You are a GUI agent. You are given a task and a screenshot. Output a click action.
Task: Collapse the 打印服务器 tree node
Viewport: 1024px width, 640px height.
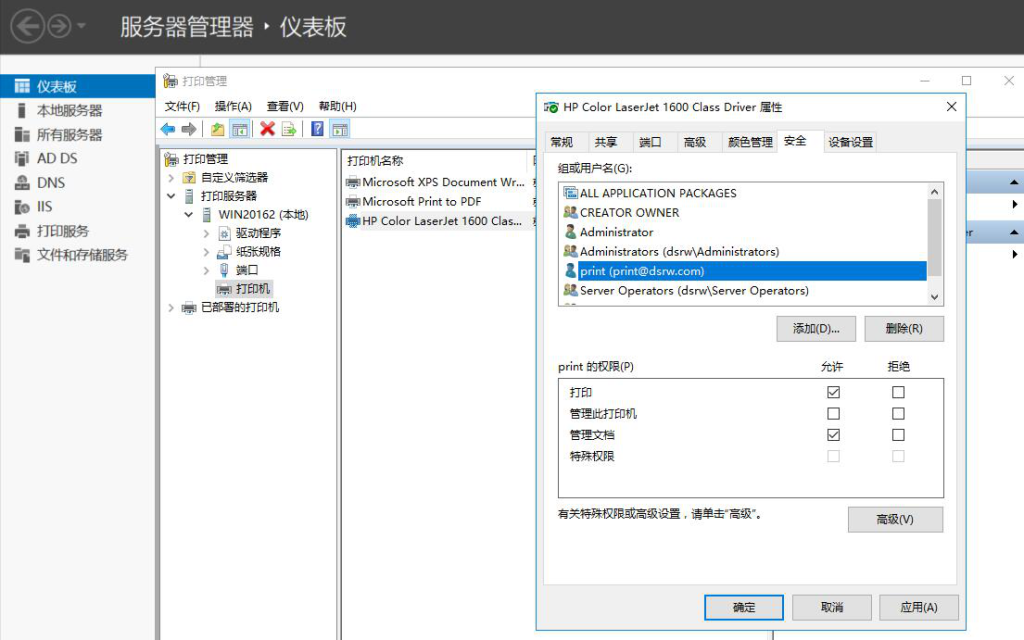[171, 196]
